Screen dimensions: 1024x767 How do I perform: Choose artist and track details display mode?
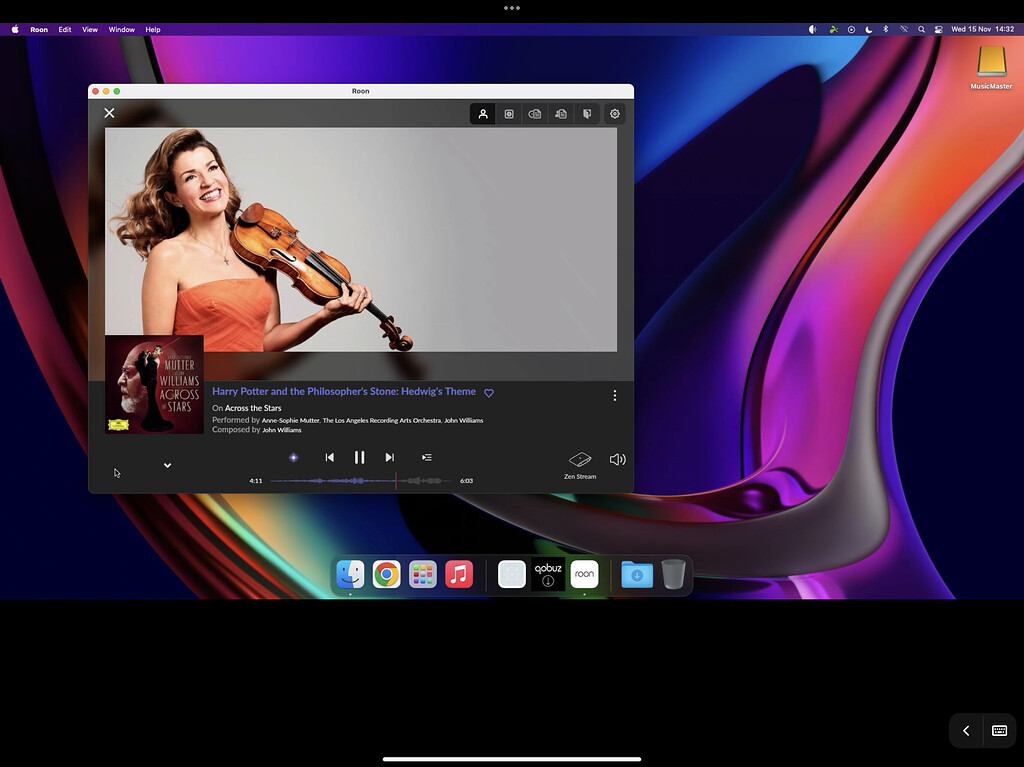coord(560,114)
